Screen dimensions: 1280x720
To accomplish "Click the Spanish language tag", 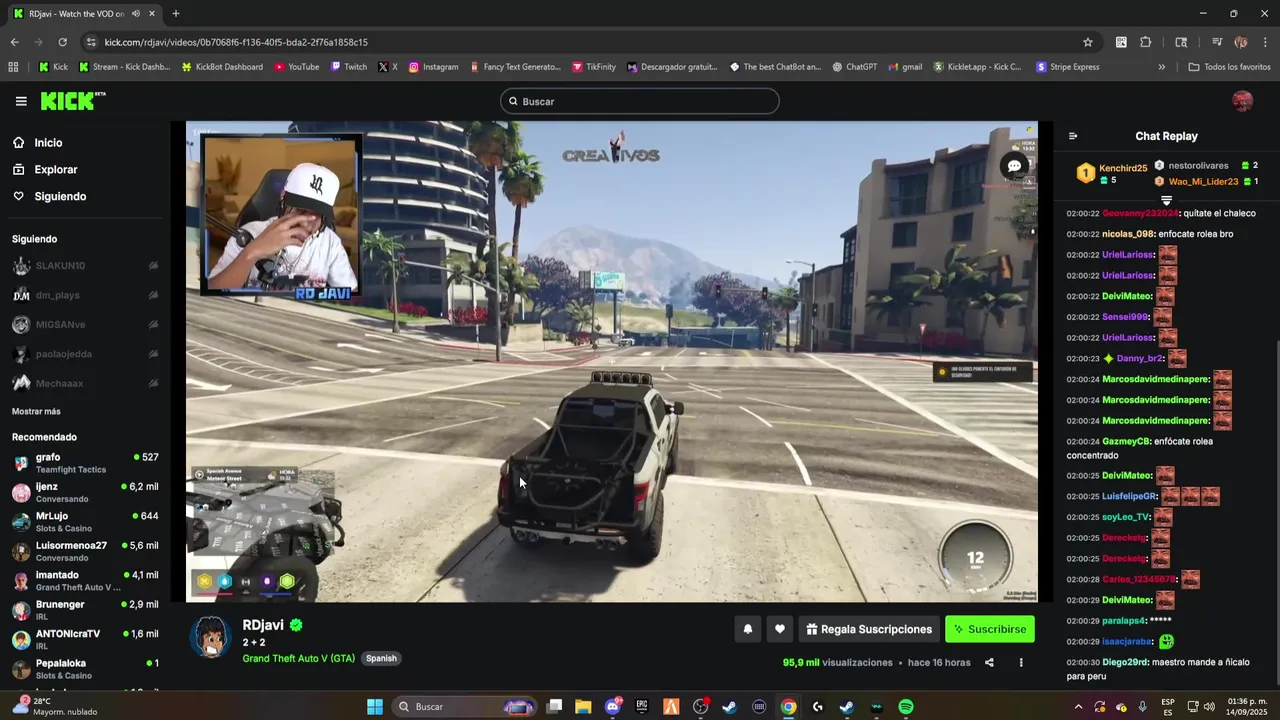I will coord(381,658).
